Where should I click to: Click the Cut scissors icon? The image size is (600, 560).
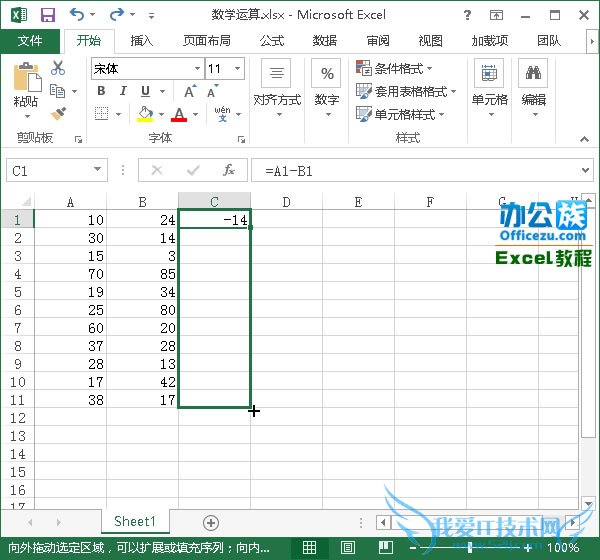pos(58,68)
